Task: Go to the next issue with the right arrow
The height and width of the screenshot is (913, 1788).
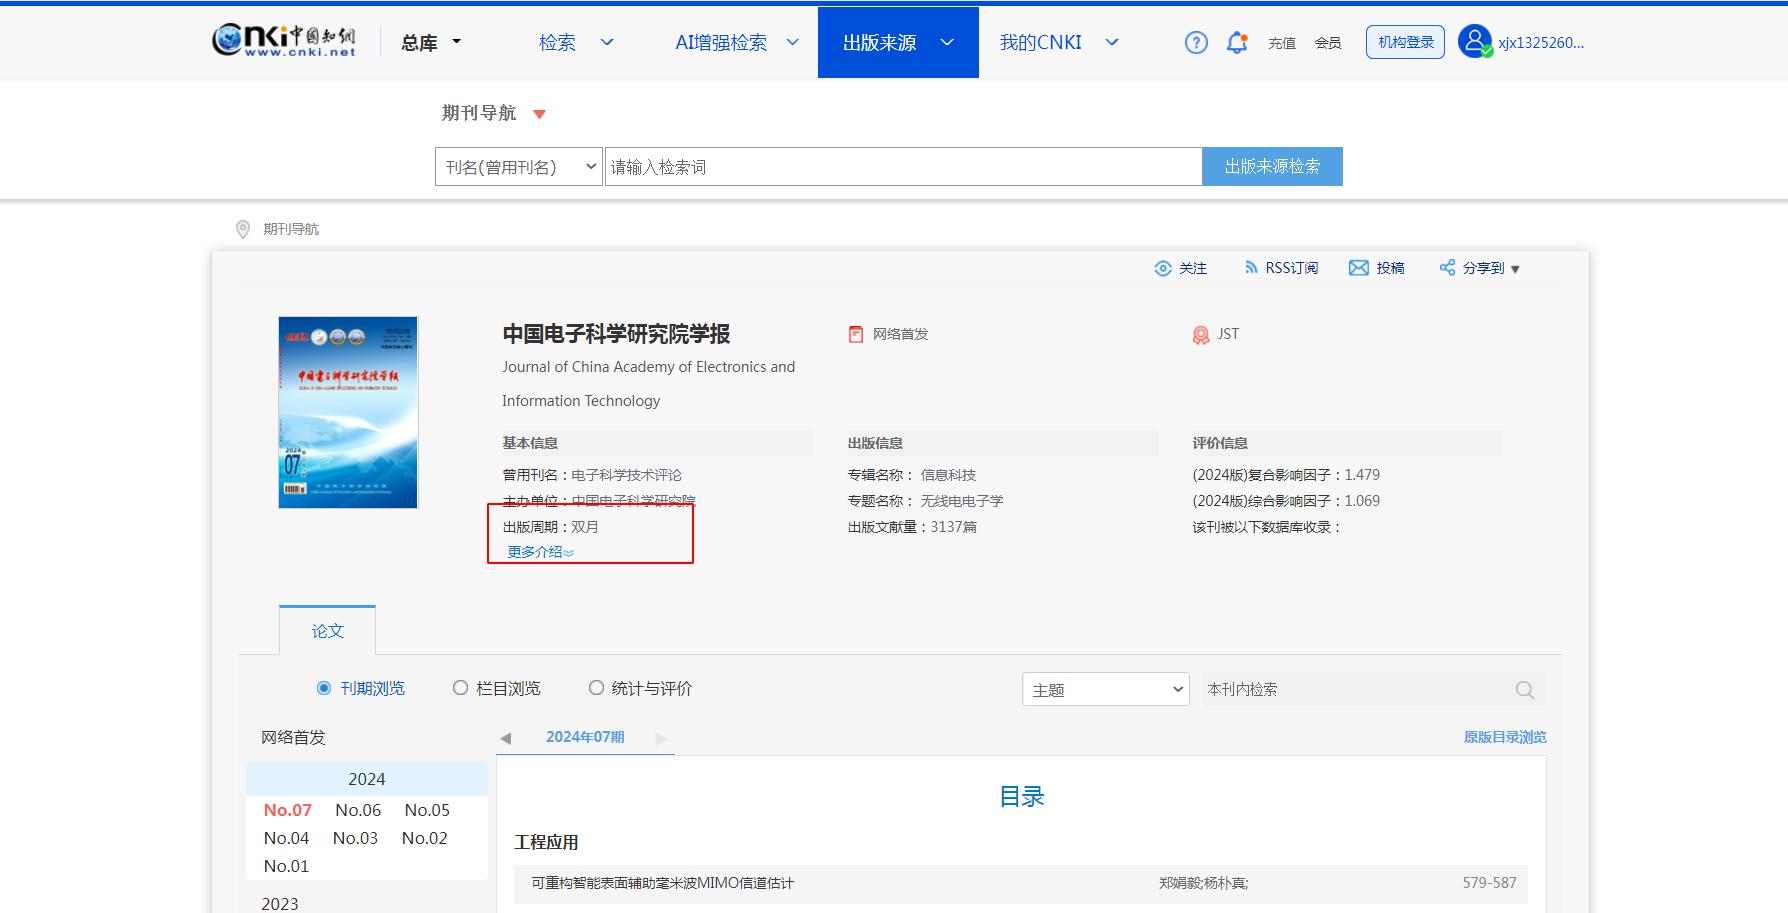Action: (x=661, y=738)
